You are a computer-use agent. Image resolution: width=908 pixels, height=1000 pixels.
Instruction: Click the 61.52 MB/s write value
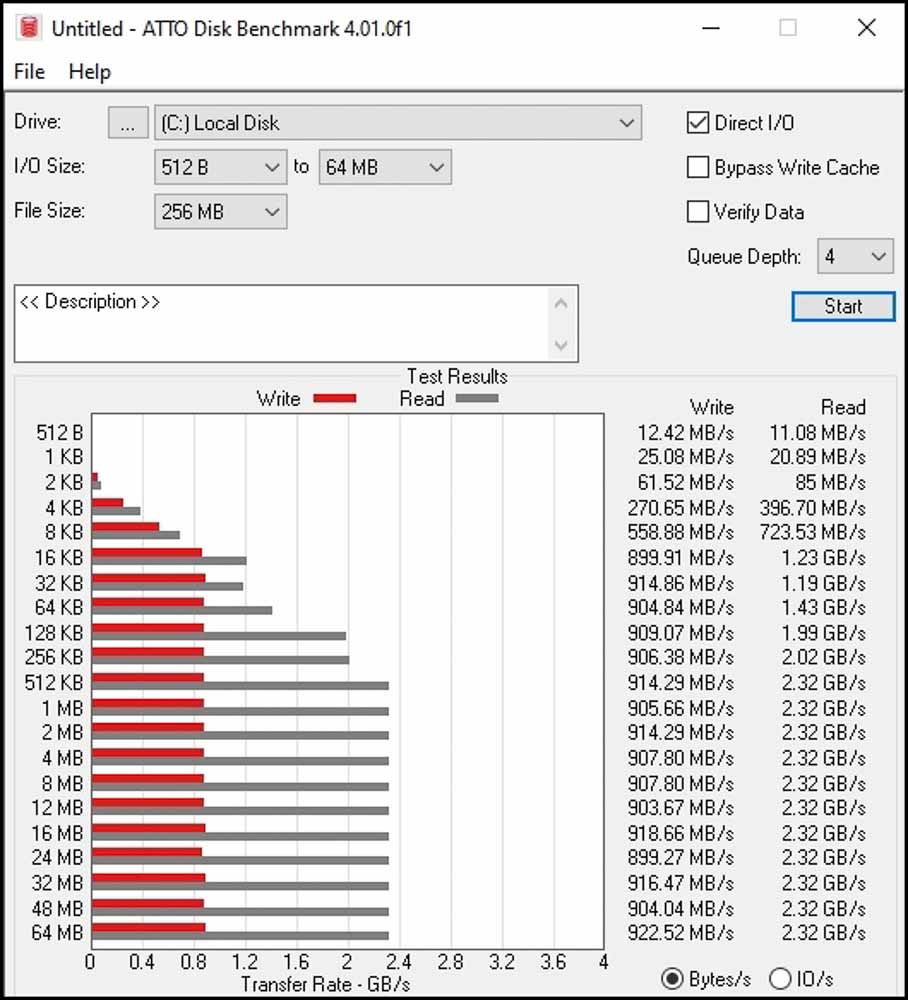click(685, 483)
